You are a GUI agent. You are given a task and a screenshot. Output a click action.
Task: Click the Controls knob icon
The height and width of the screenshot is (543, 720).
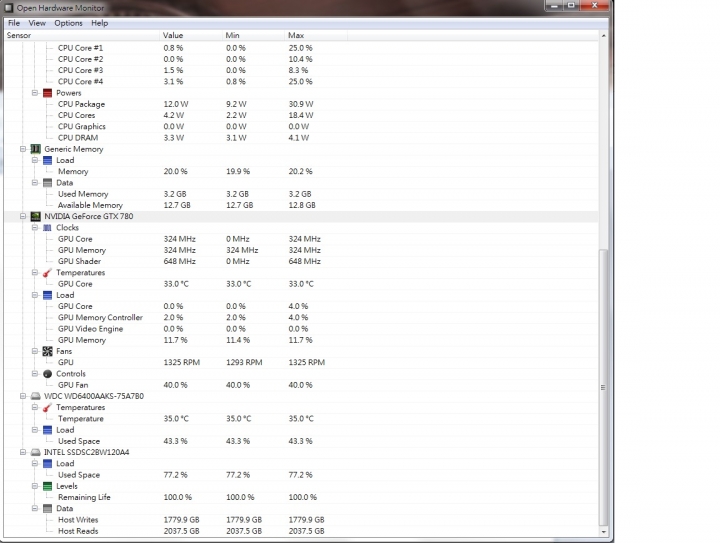(x=47, y=374)
